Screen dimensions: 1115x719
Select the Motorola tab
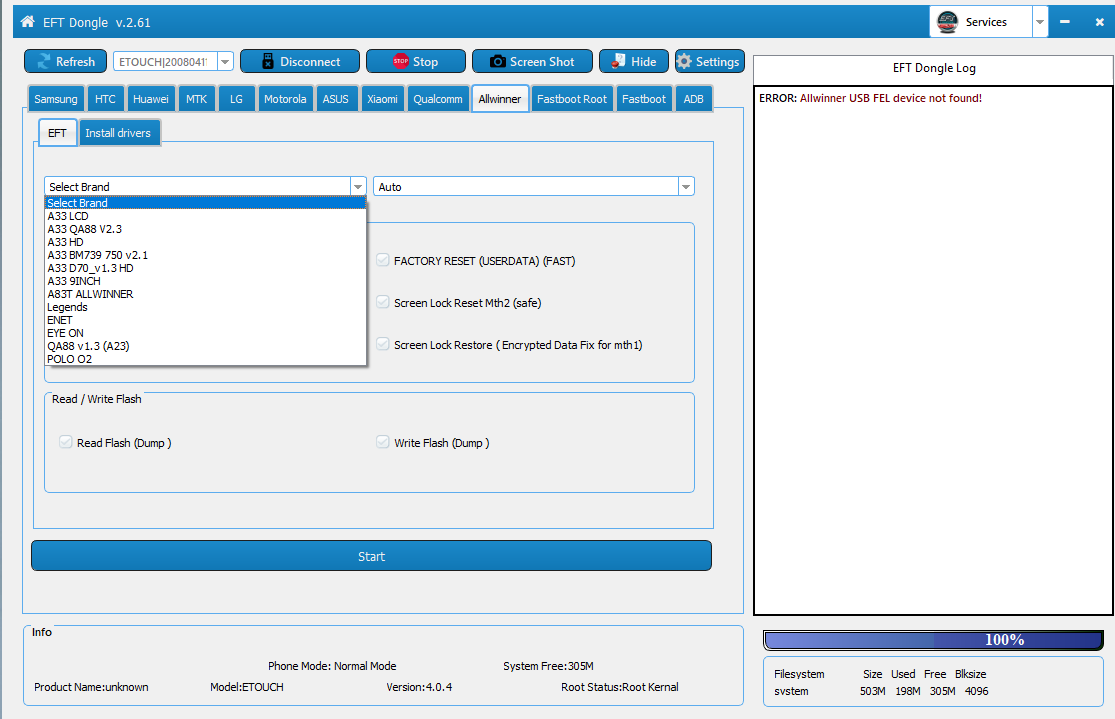[285, 99]
